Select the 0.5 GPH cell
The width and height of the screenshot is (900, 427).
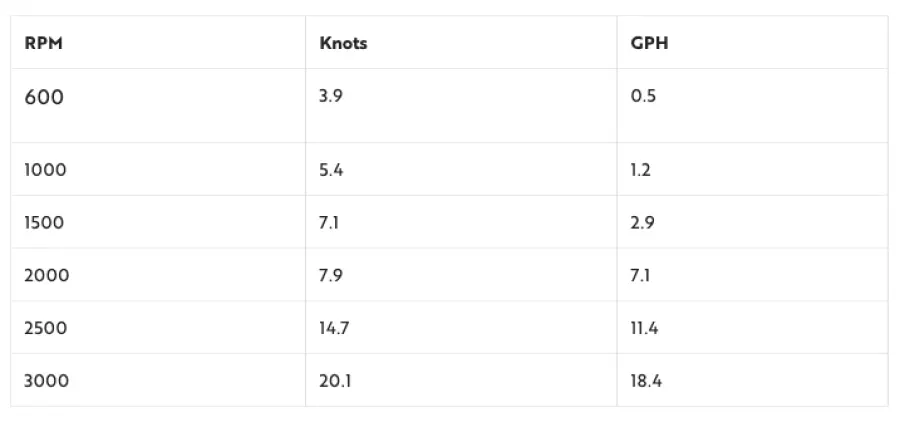point(643,97)
